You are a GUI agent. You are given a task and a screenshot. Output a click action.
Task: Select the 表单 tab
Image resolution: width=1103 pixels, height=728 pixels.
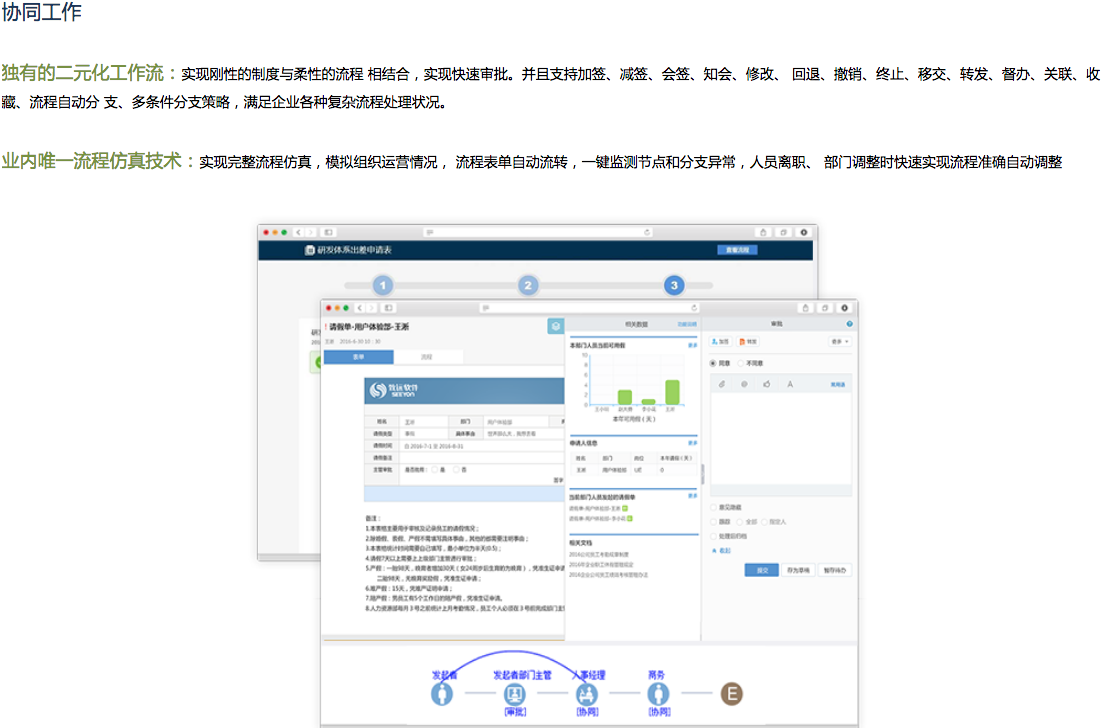(x=358, y=357)
